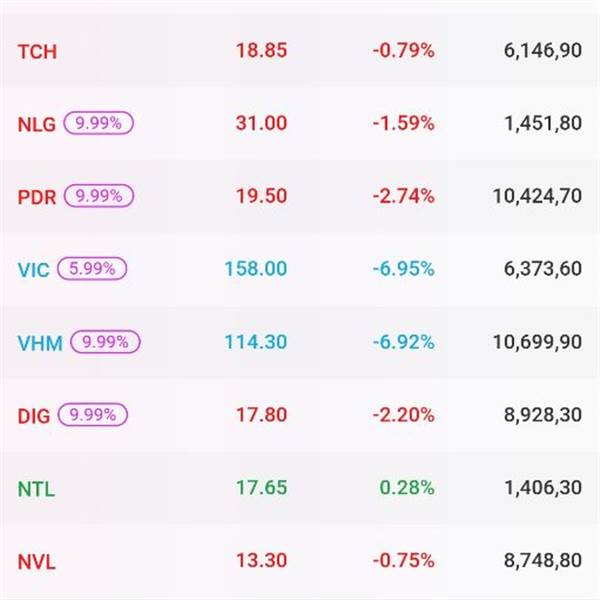600x600 pixels.
Task: Select the NVL ticker symbol
Action: pos(37,562)
